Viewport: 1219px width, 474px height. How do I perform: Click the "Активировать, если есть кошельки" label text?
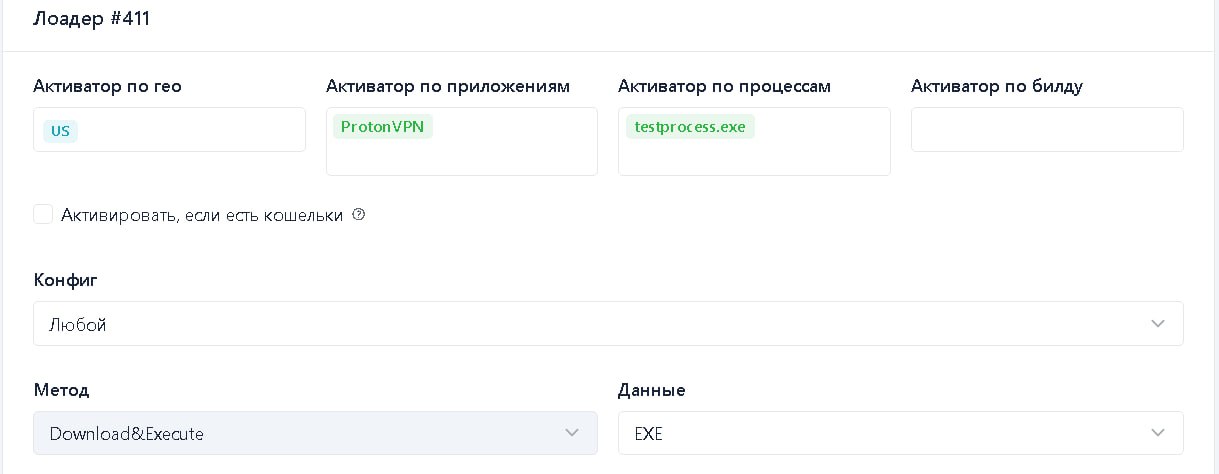click(x=201, y=215)
